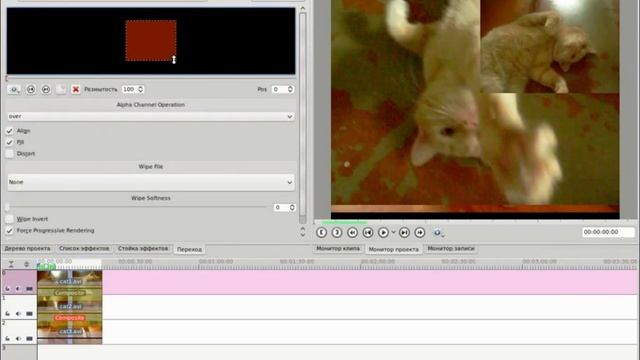The height and width of the screenshot is (360, 640).
Task: Hide video of track 0
Action: [x=29, y=289]
